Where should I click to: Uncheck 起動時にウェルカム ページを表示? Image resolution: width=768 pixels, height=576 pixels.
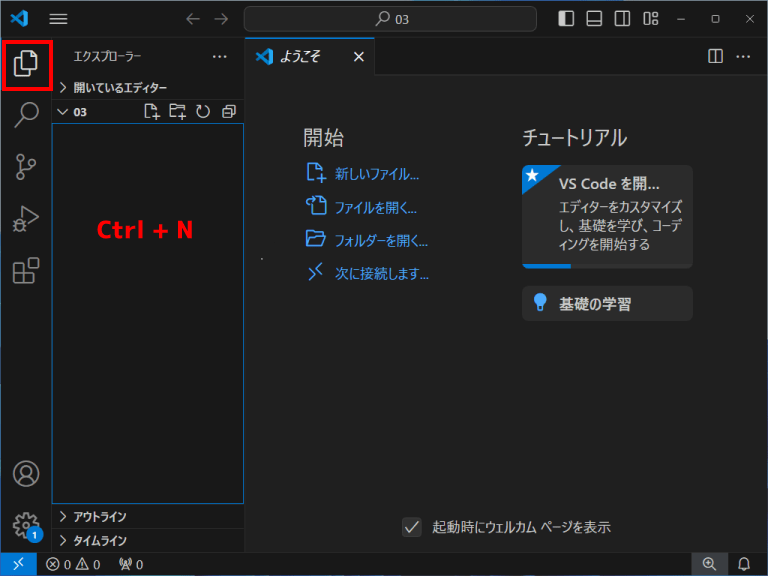tap(411, 528)
